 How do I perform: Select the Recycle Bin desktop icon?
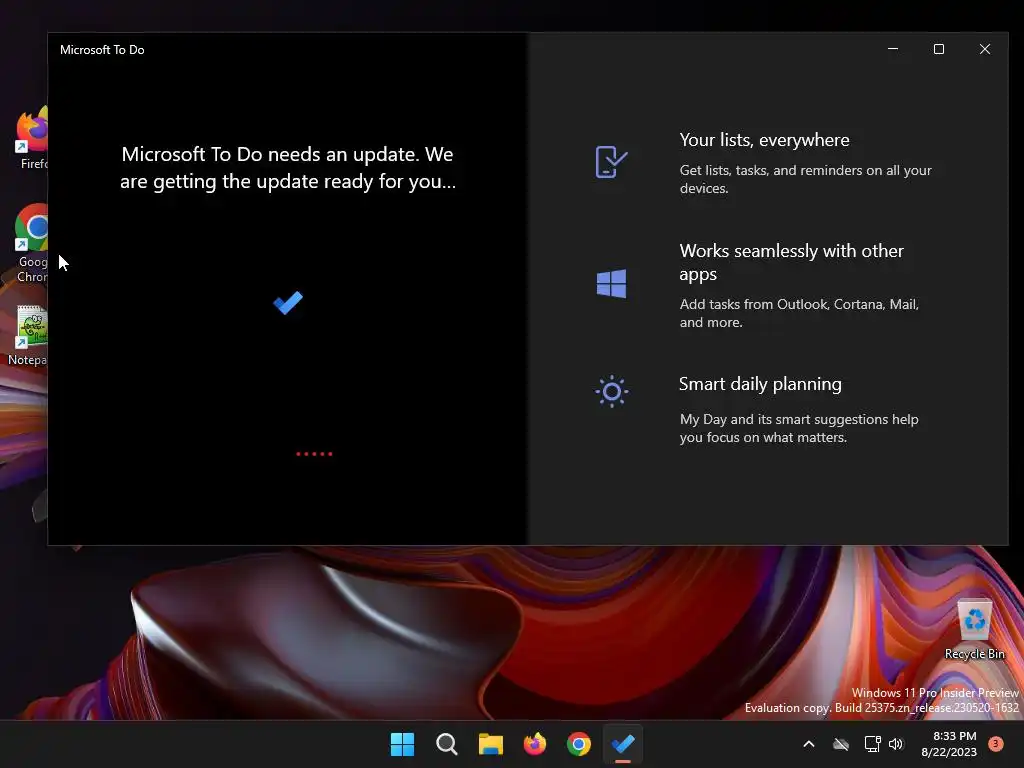[x=974, y=629]
